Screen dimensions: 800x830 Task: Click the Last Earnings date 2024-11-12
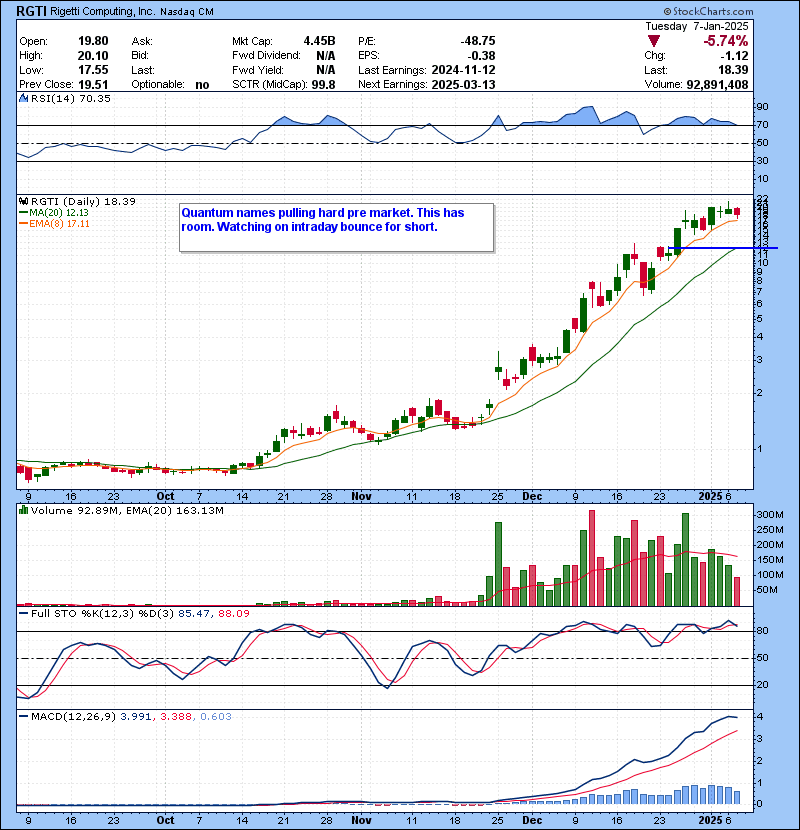click(x=464, y=70)
